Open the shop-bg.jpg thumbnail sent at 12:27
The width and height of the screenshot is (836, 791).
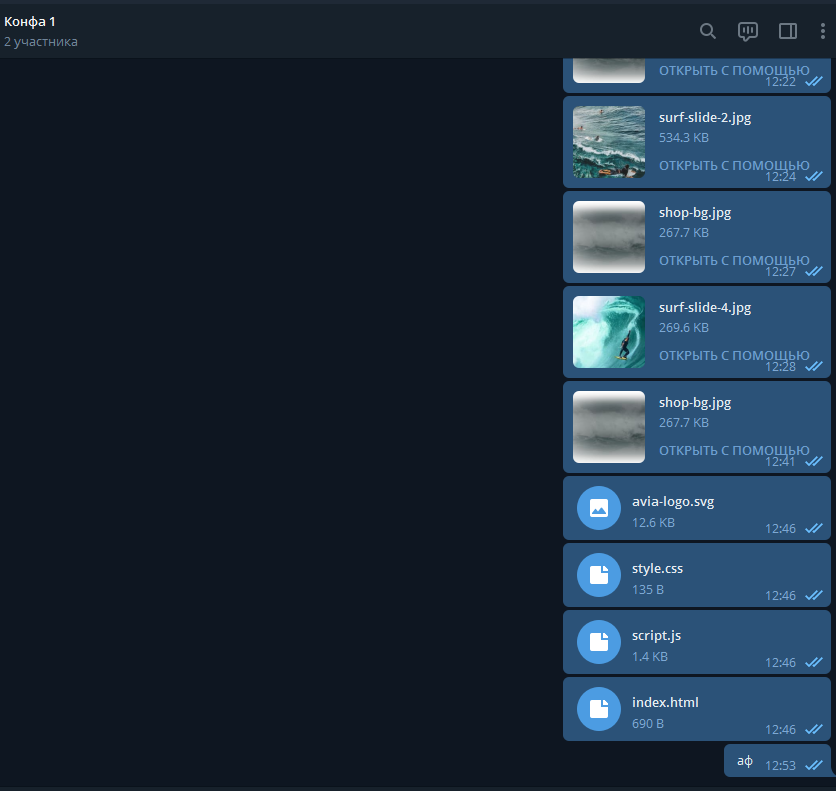(609, 237)
